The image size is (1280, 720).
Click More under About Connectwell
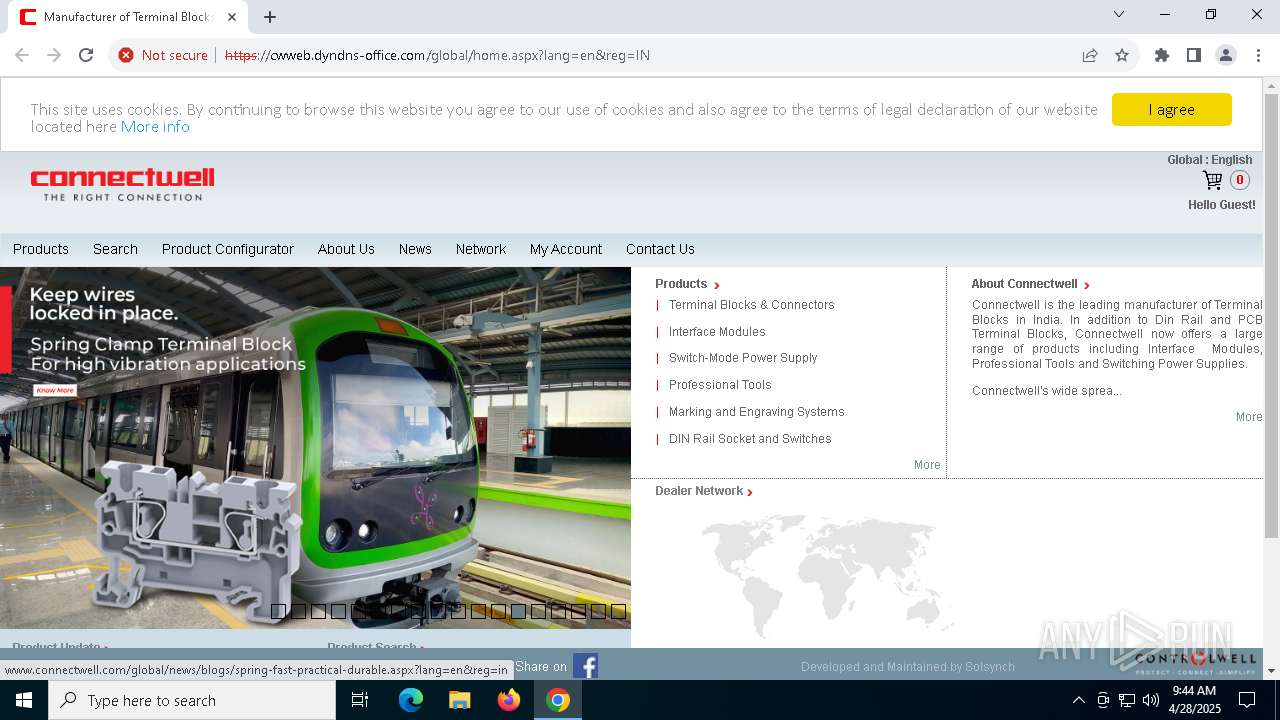click(x=1249, y=417)
